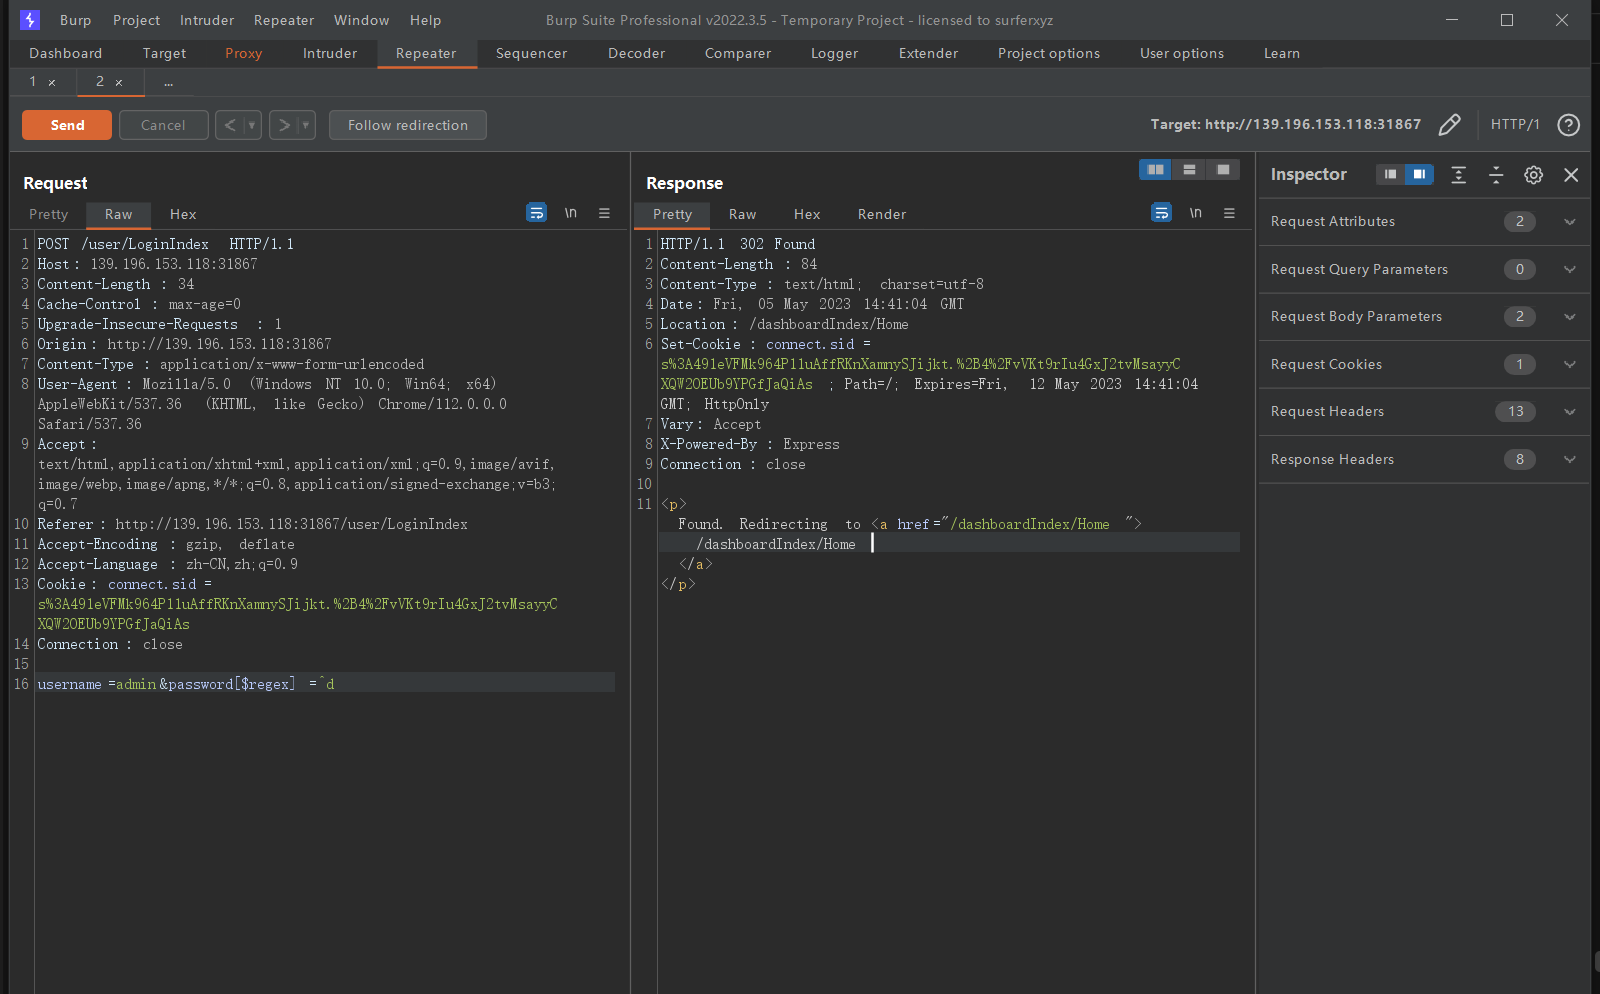Screen dimensions: 1600x994
Task: Open the Learn tab
Action: (x=1281, y=53)
